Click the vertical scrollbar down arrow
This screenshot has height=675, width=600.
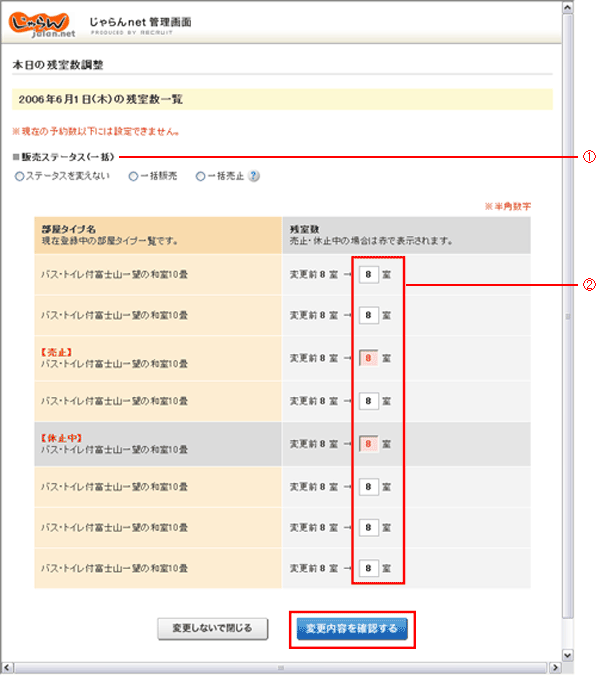[568, 655]
